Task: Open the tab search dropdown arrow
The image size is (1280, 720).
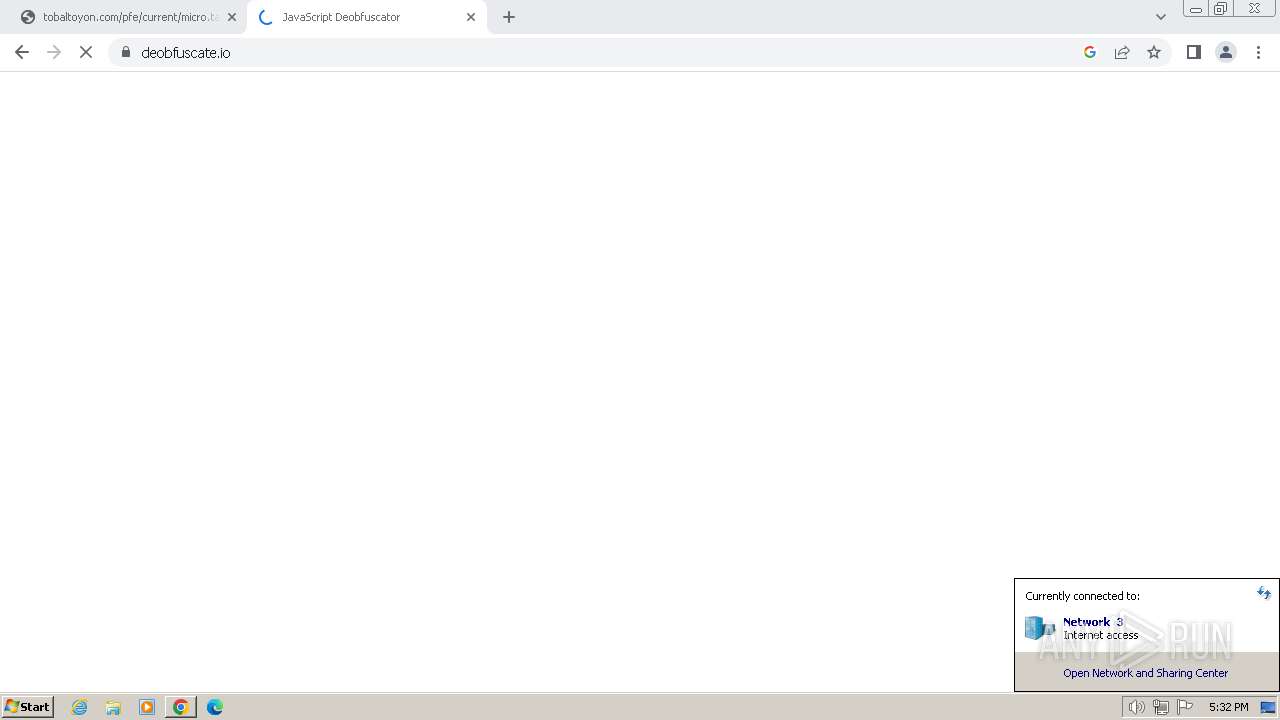Action: tap(1161, 17)
